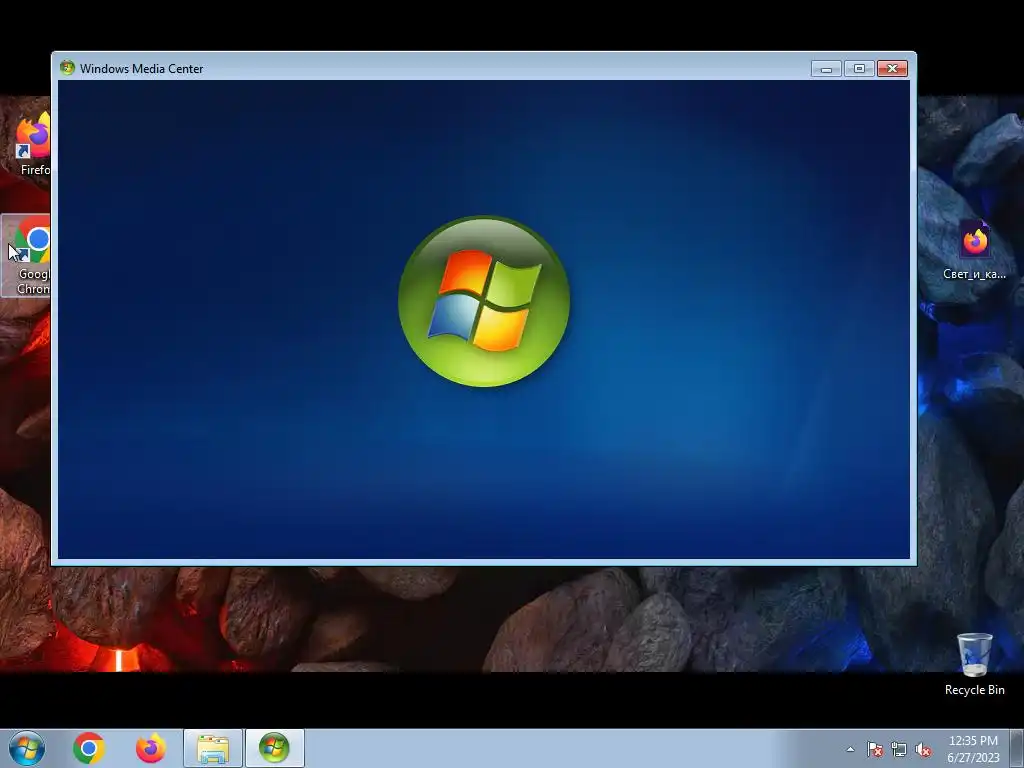Launch Firefox from the taskbar
1024x768 pixels.
tap(151, 748)
